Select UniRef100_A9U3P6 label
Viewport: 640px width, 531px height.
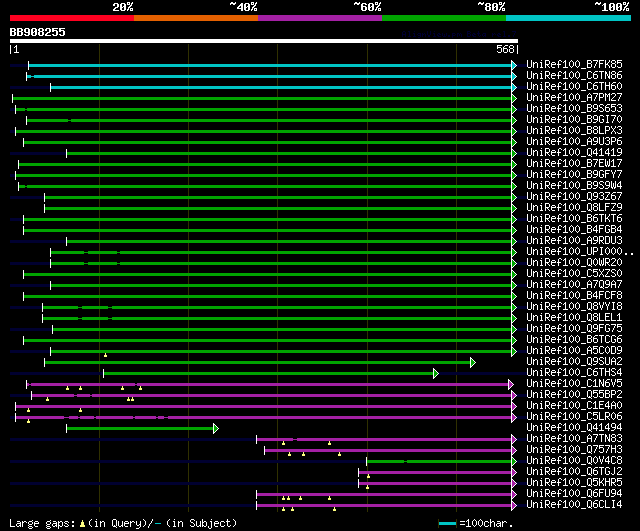[x=574, y=142]
